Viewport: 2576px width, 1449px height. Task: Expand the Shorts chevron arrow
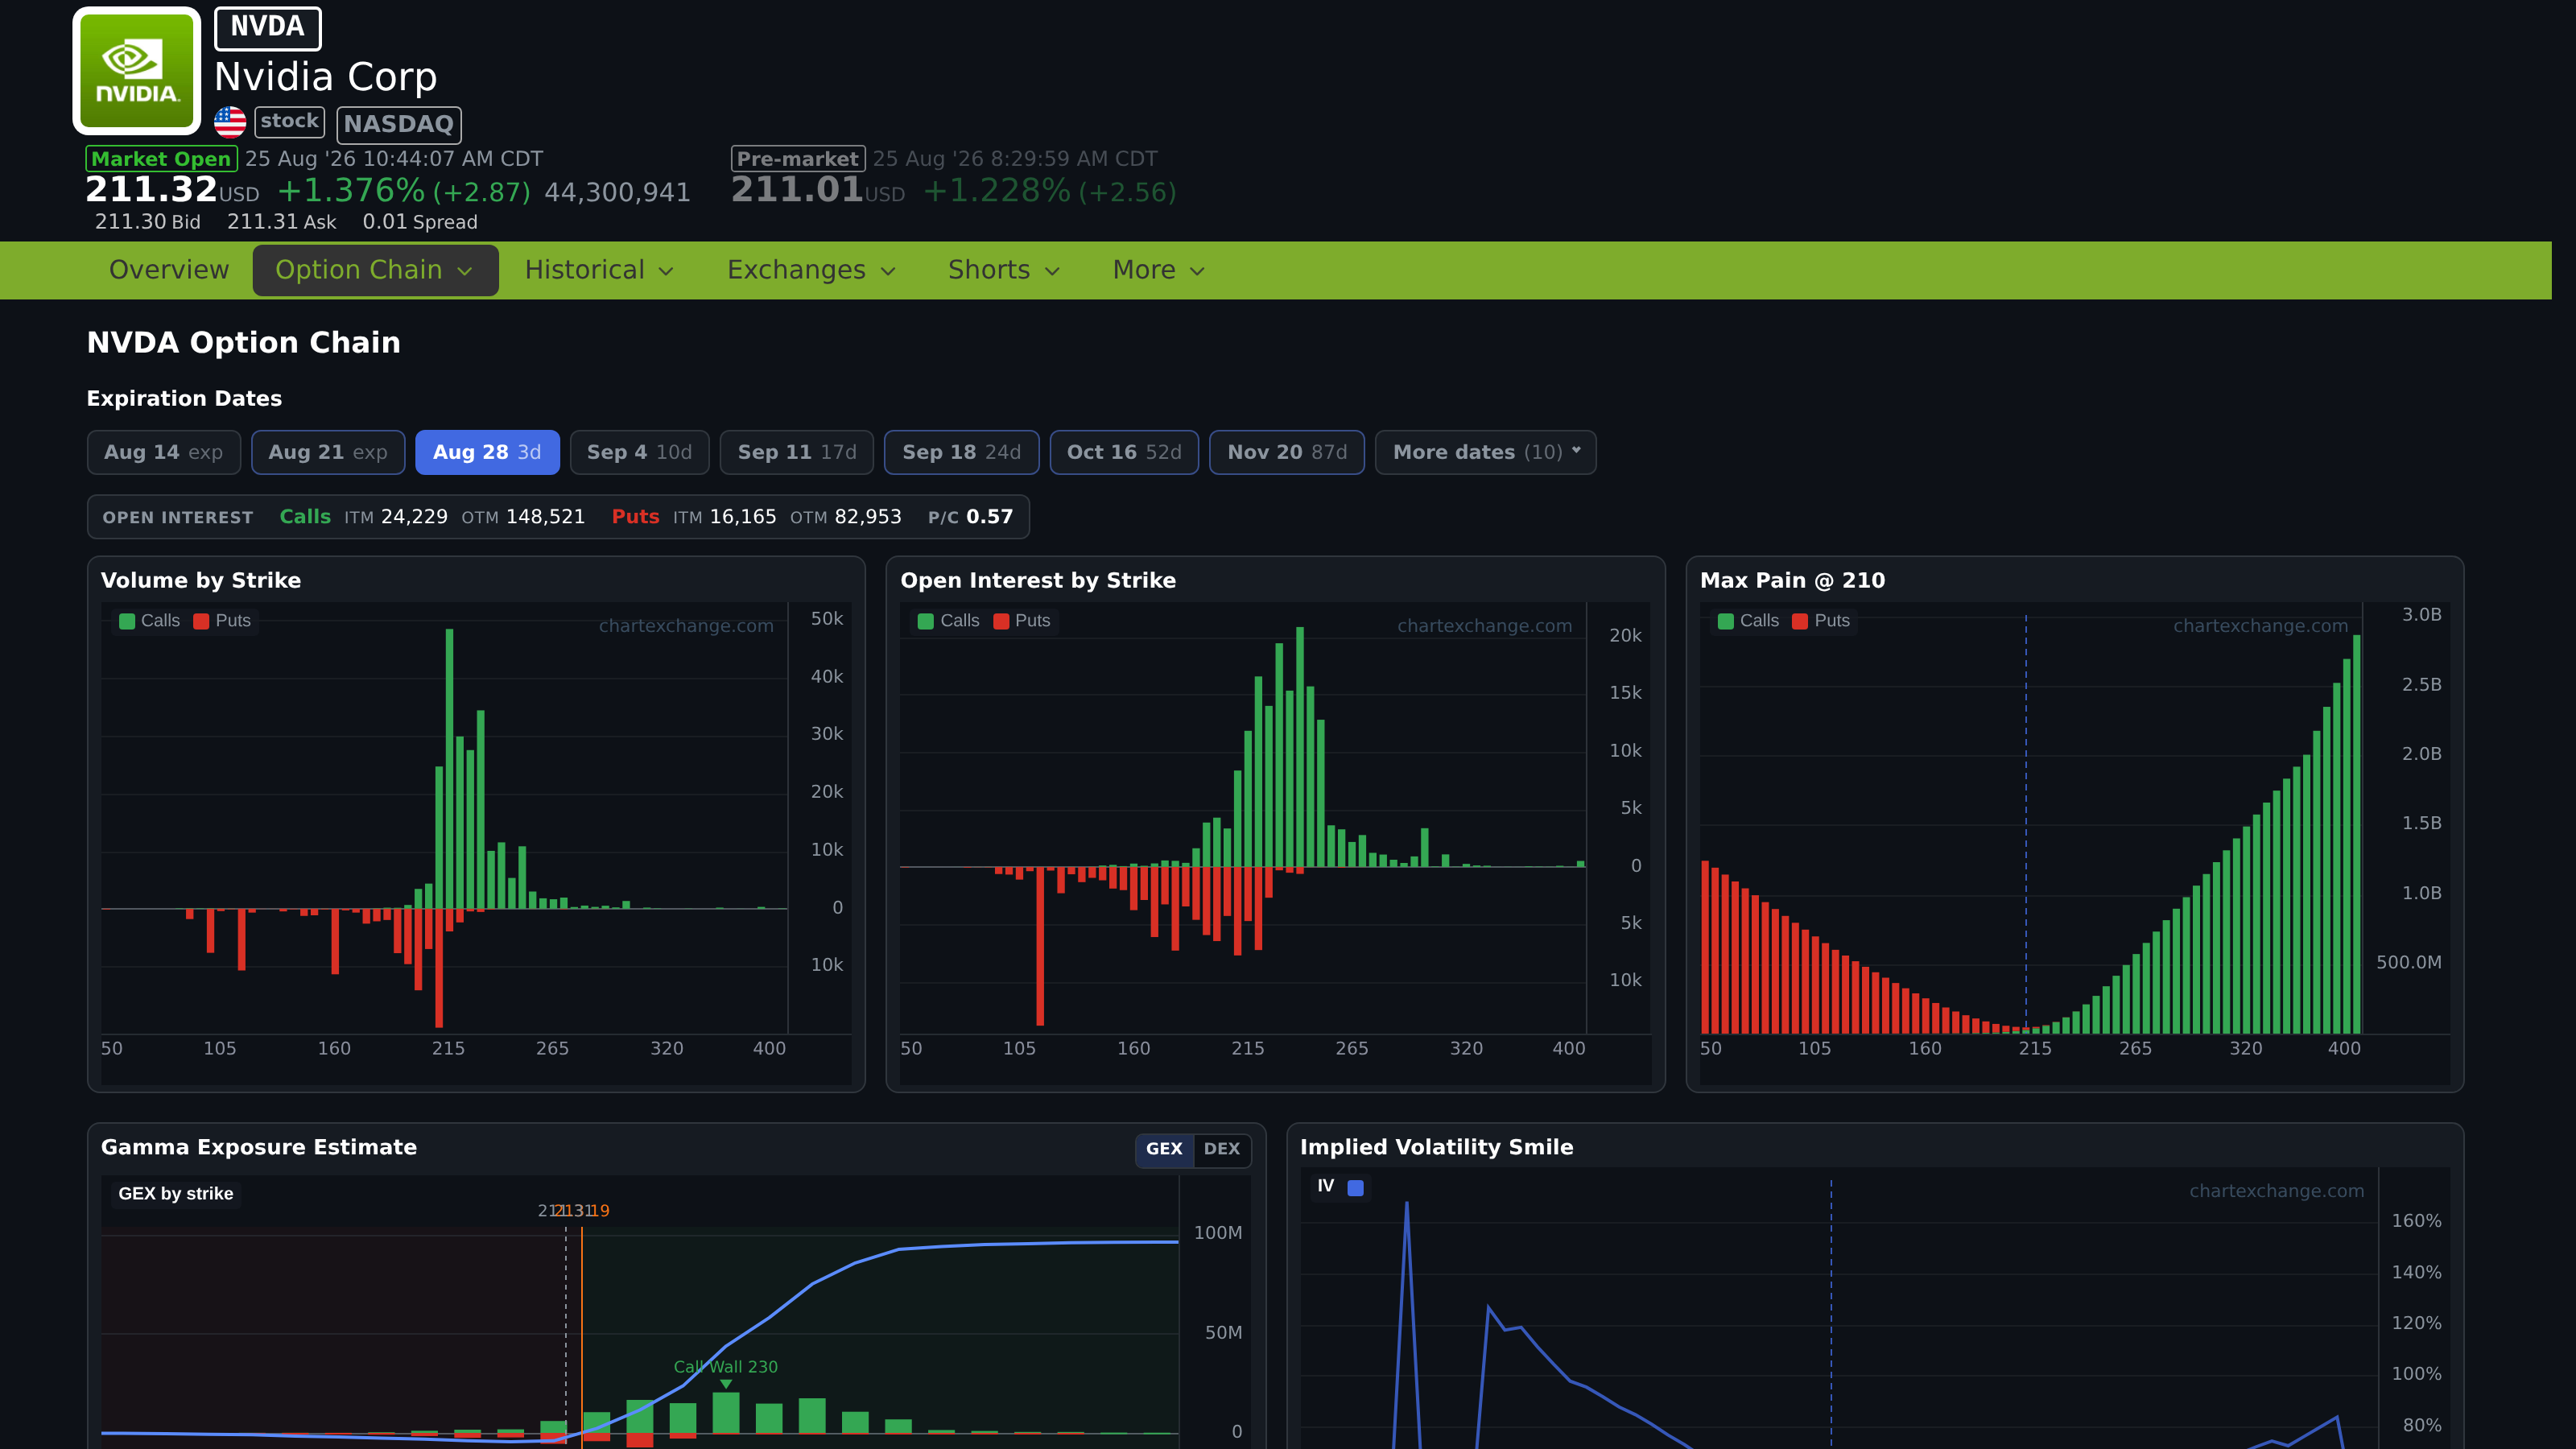click(x=1053, y=271)
